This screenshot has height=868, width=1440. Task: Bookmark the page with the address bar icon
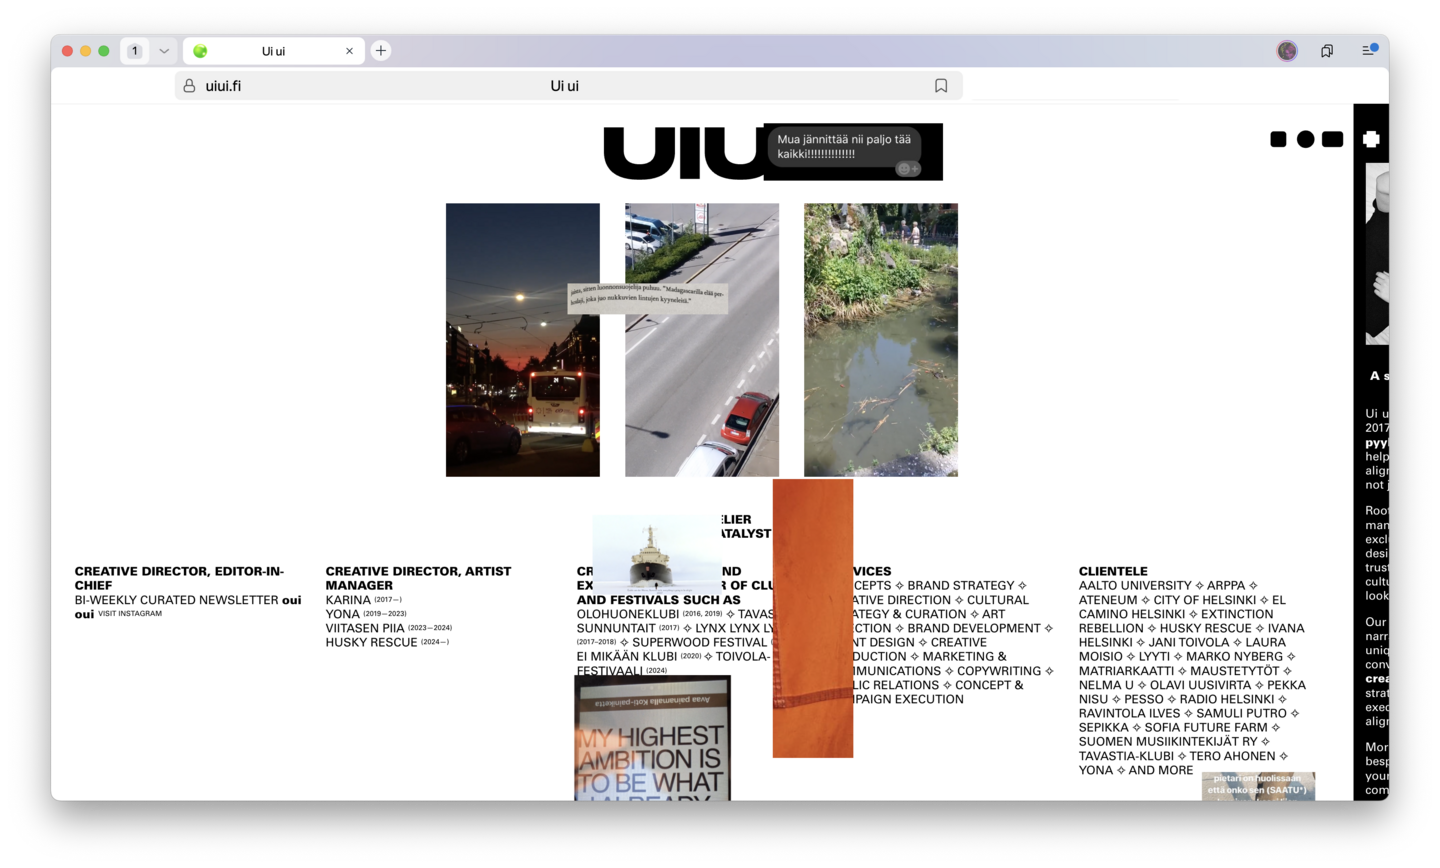coord(941,86)
